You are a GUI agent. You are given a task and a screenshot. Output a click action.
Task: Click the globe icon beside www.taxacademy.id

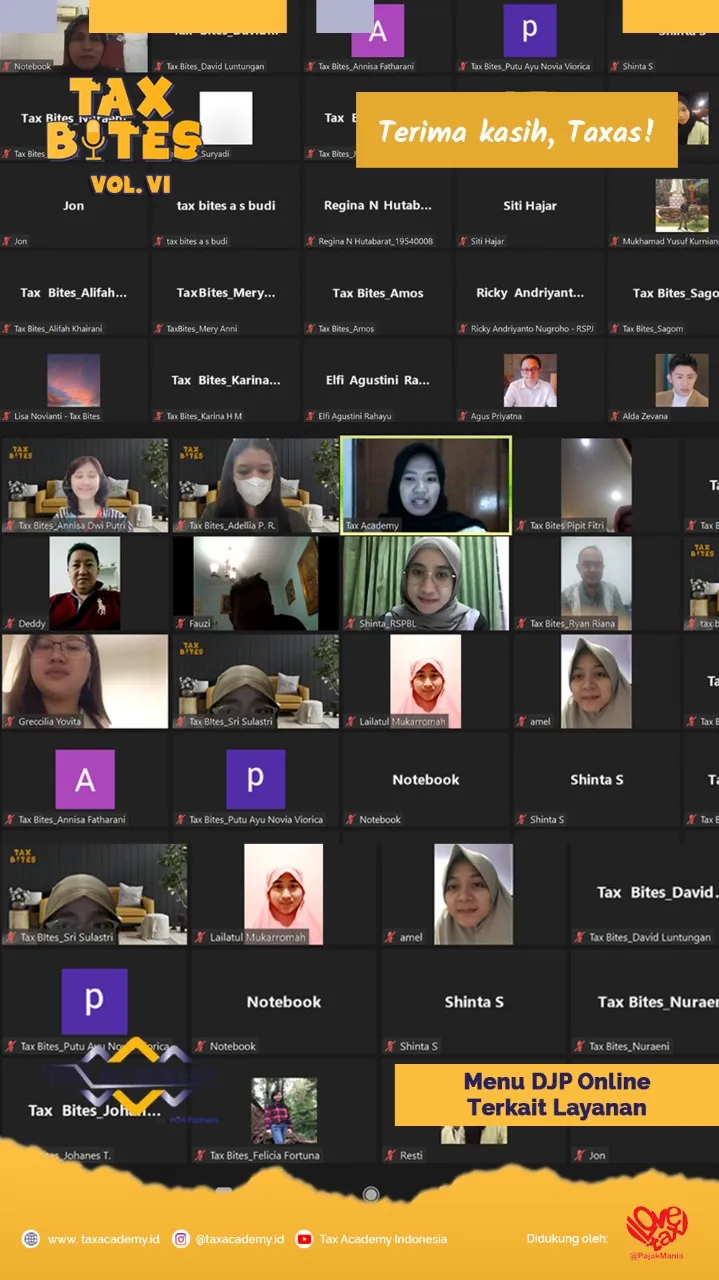coord(31,1239)
